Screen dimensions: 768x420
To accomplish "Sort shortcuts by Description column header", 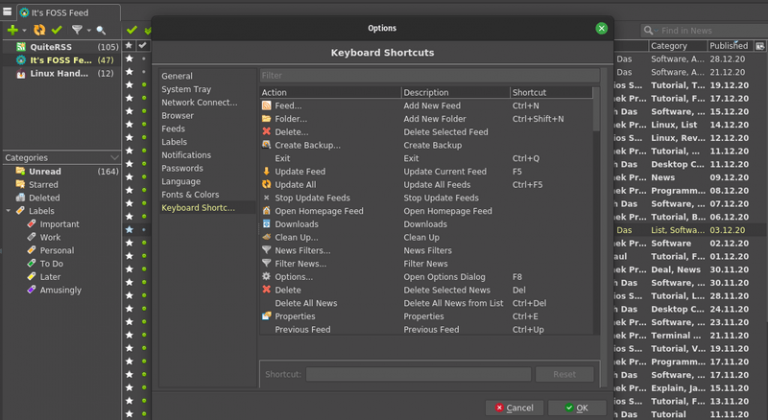I will 456,93.
